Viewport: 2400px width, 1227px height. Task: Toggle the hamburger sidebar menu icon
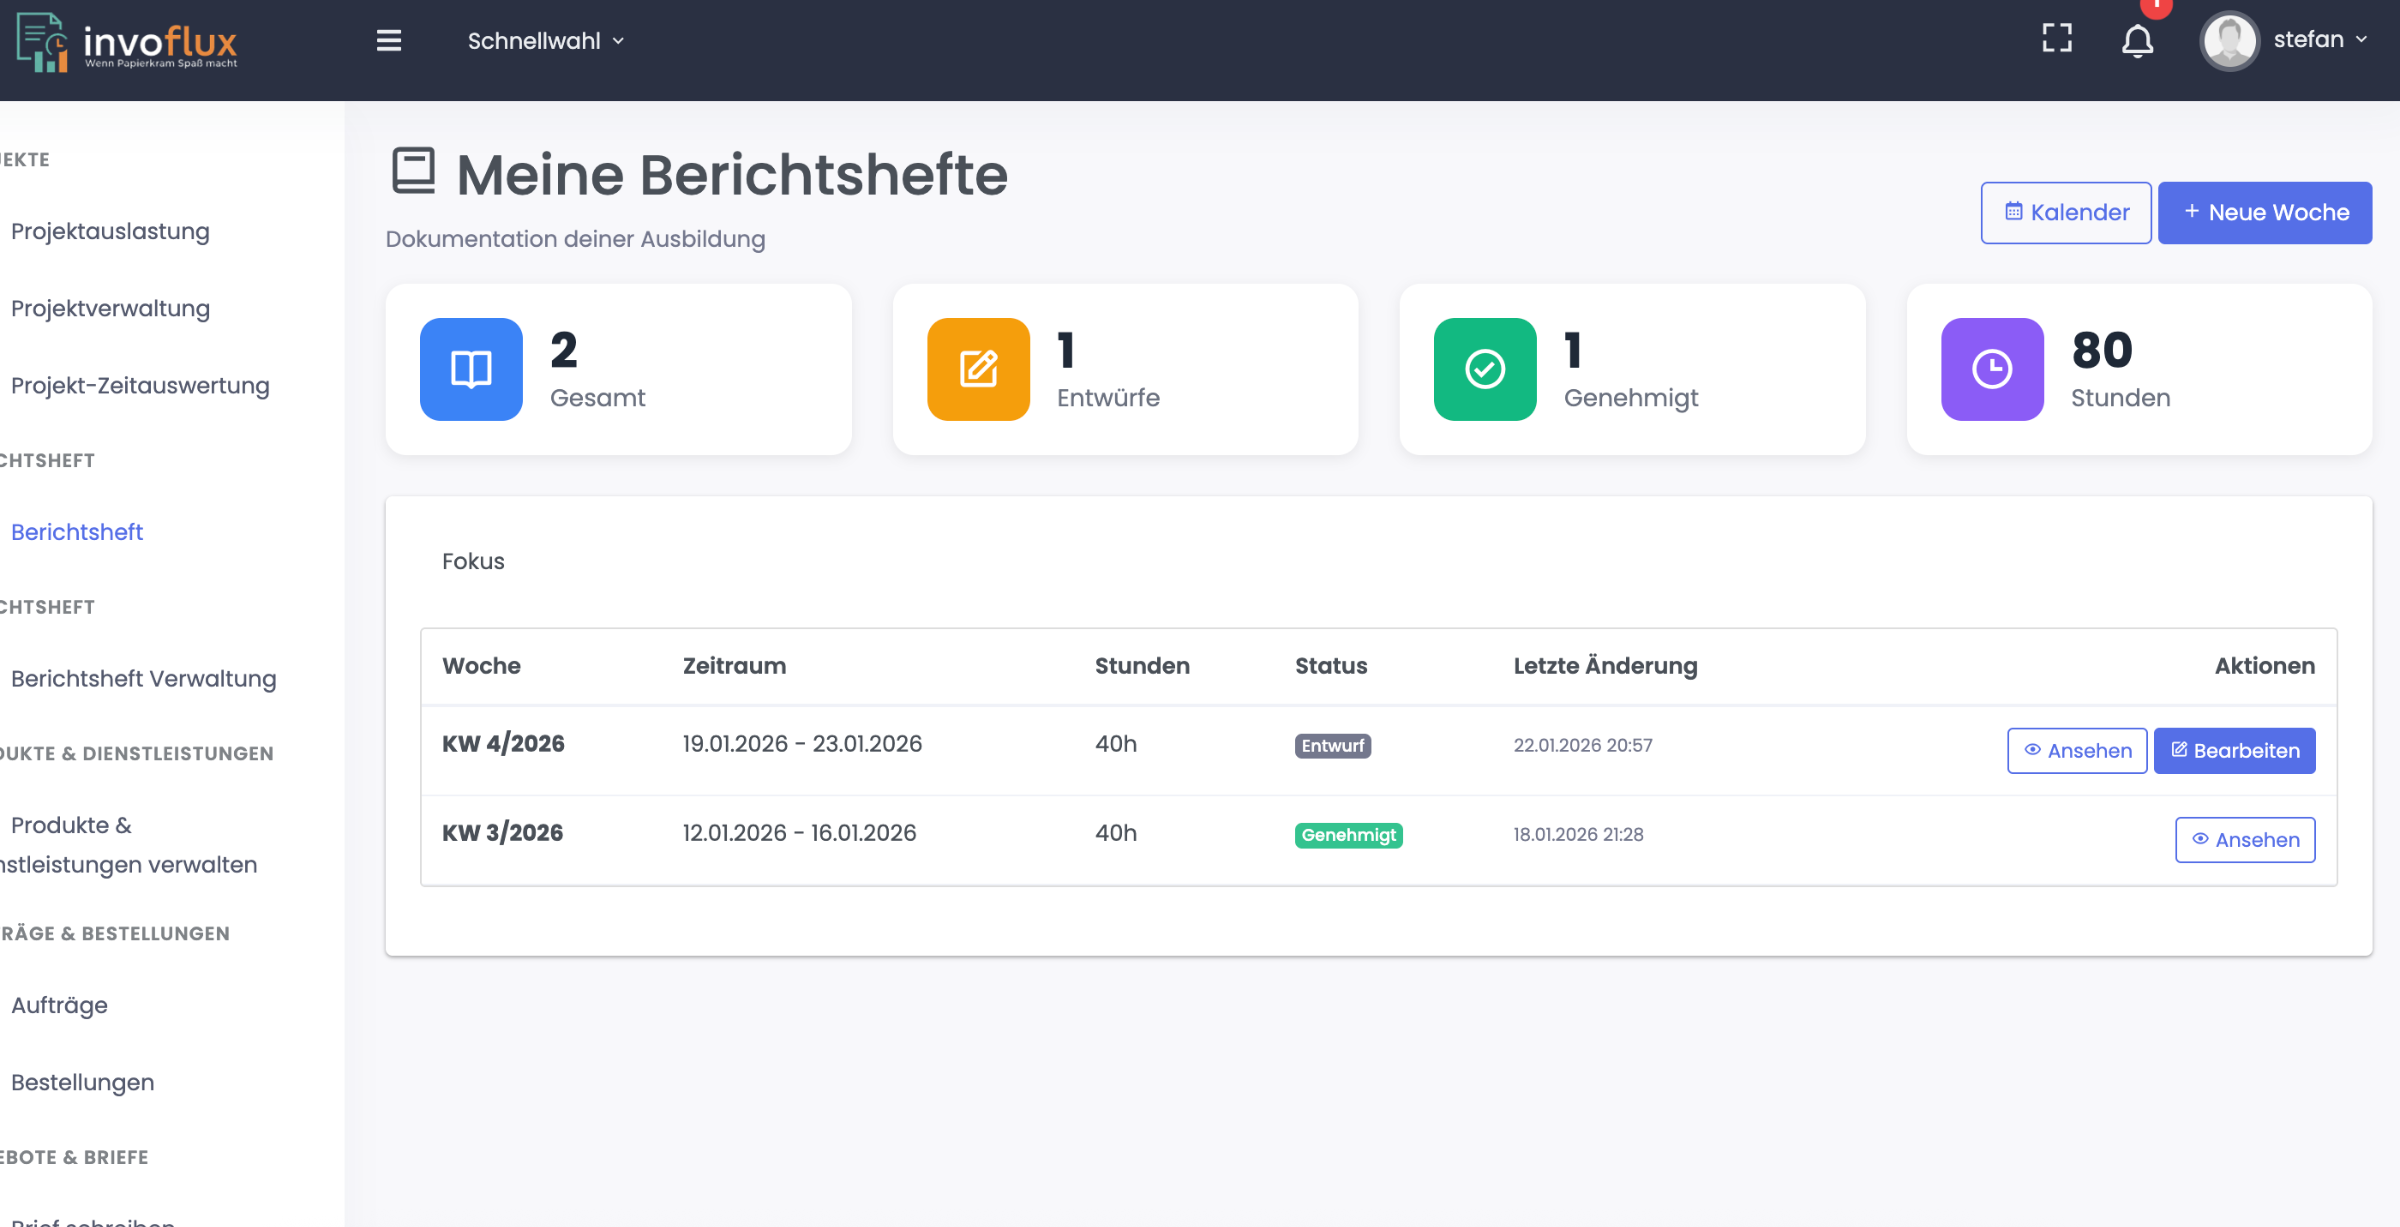click(388, 40)
